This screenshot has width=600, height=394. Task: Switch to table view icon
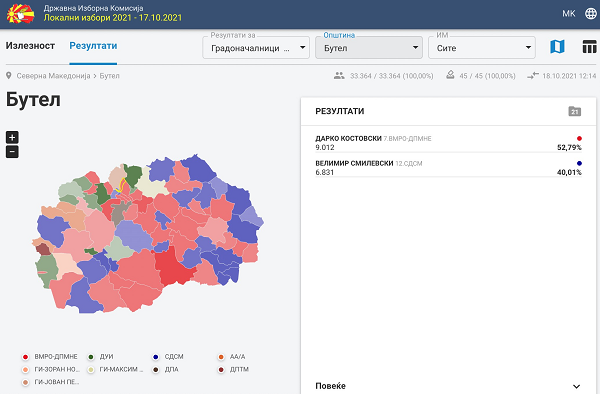click(x=589, y=47)
